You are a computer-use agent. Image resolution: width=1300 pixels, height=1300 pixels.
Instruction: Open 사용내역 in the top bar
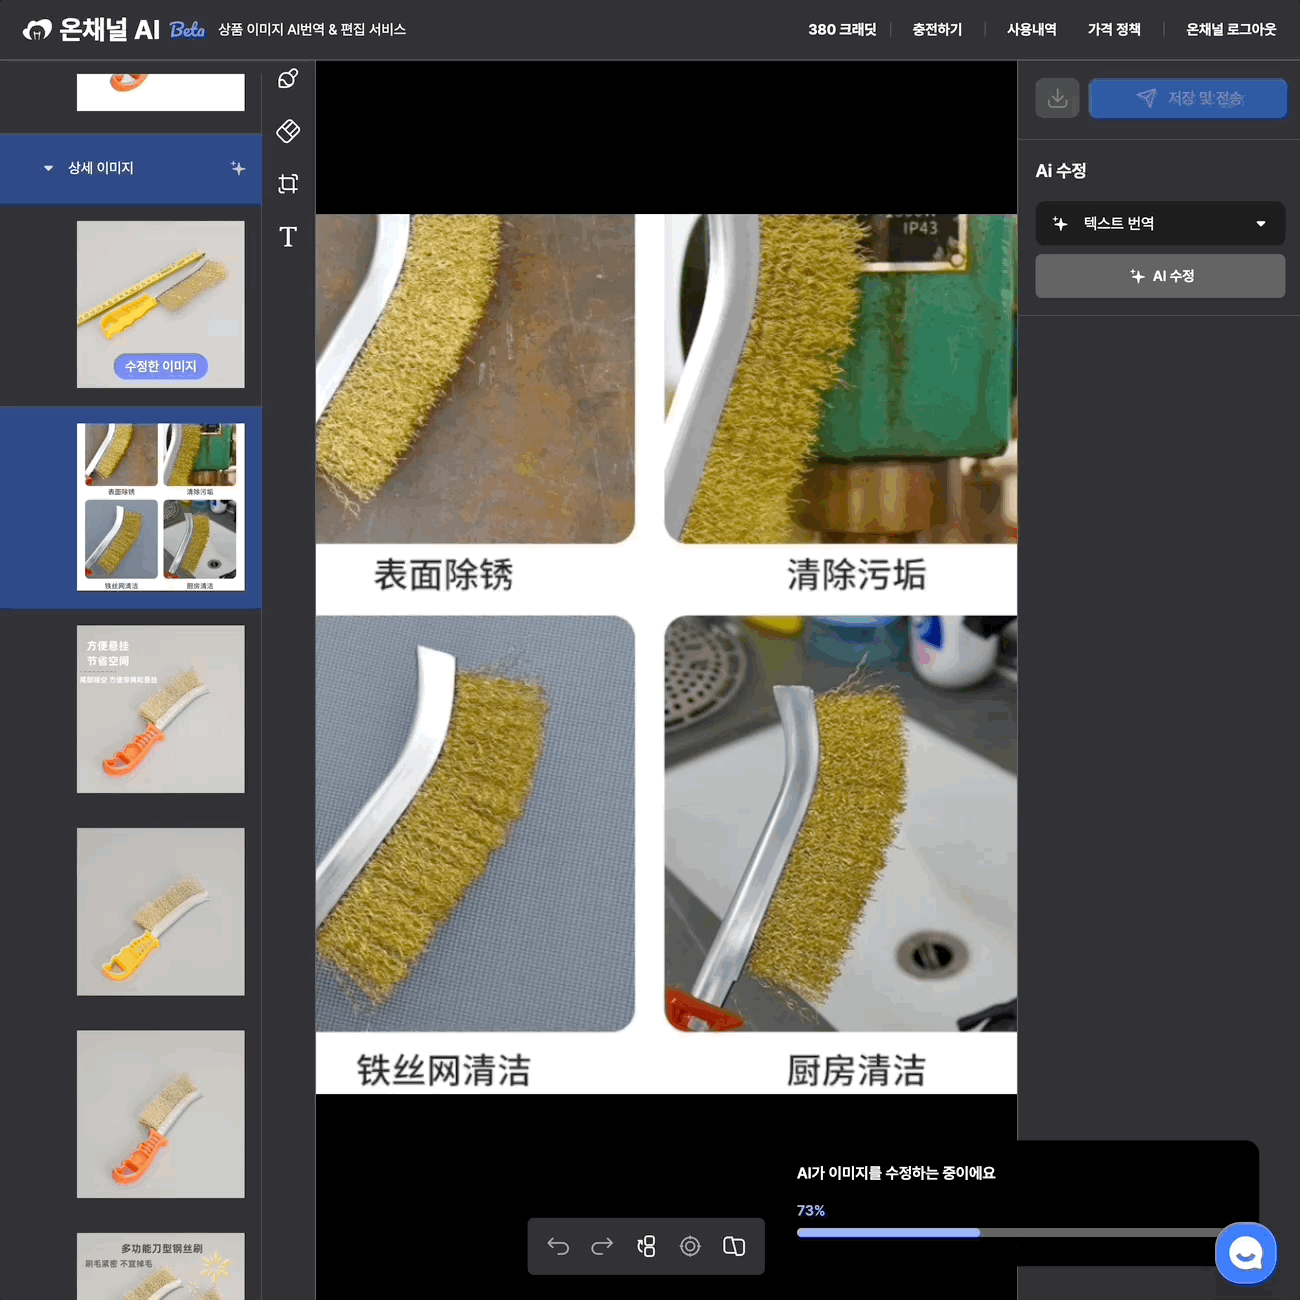pyautogui.click(x=1032, y=30)
